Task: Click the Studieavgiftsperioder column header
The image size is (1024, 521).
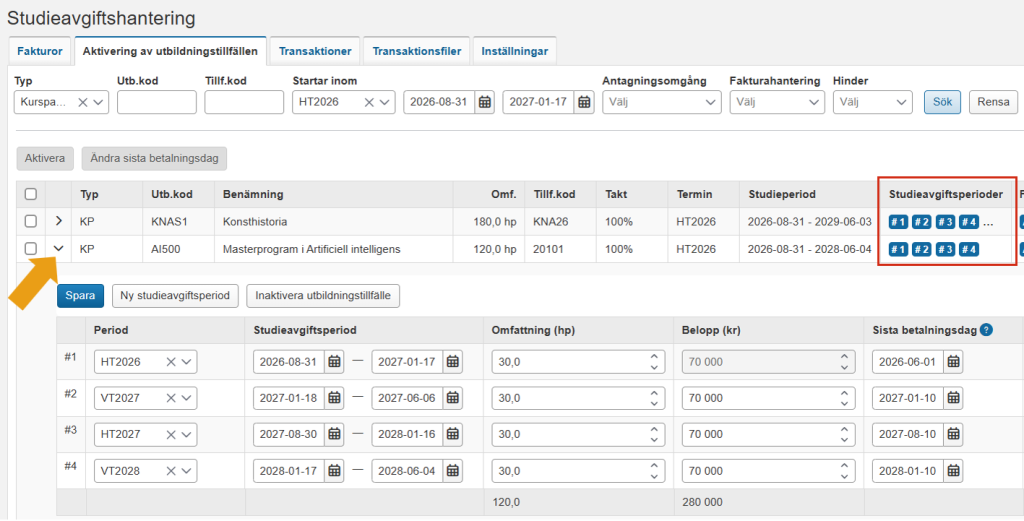Action: tap(946, 195)
